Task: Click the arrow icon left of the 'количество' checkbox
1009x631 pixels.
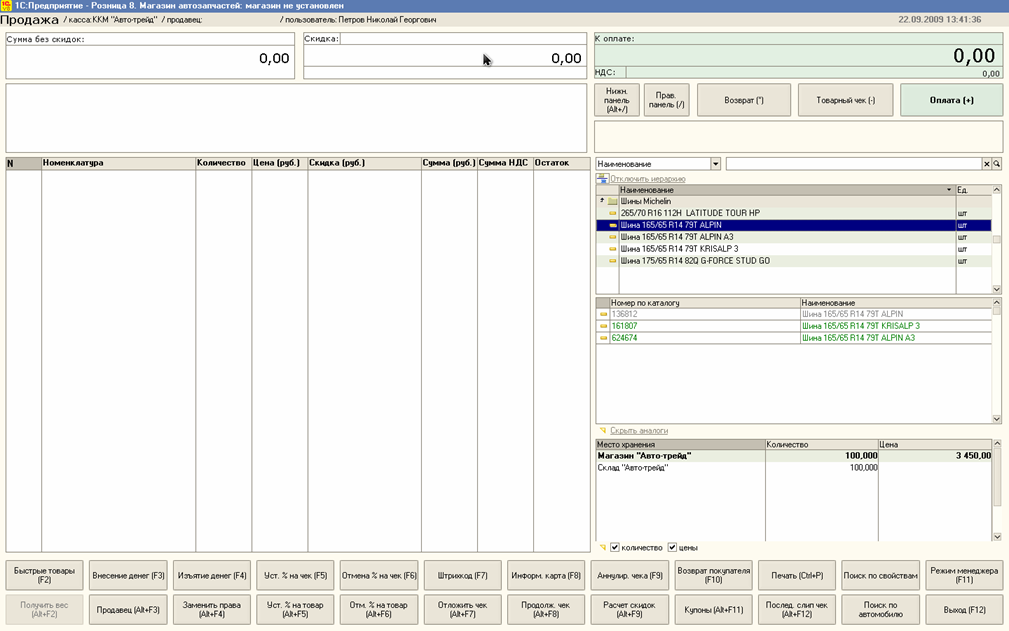Action: [x=603, y=547]
